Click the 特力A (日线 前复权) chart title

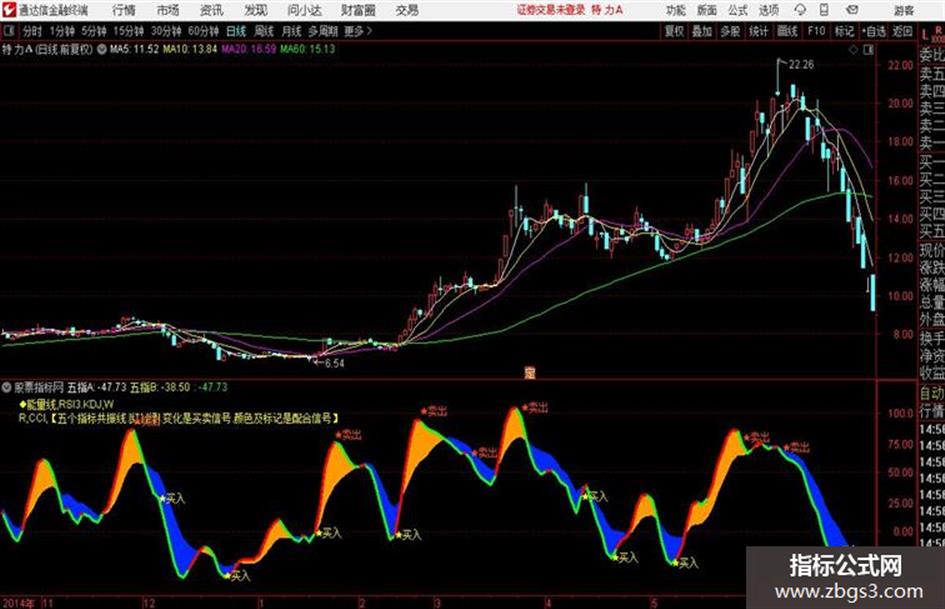click(x=48, y=49)
